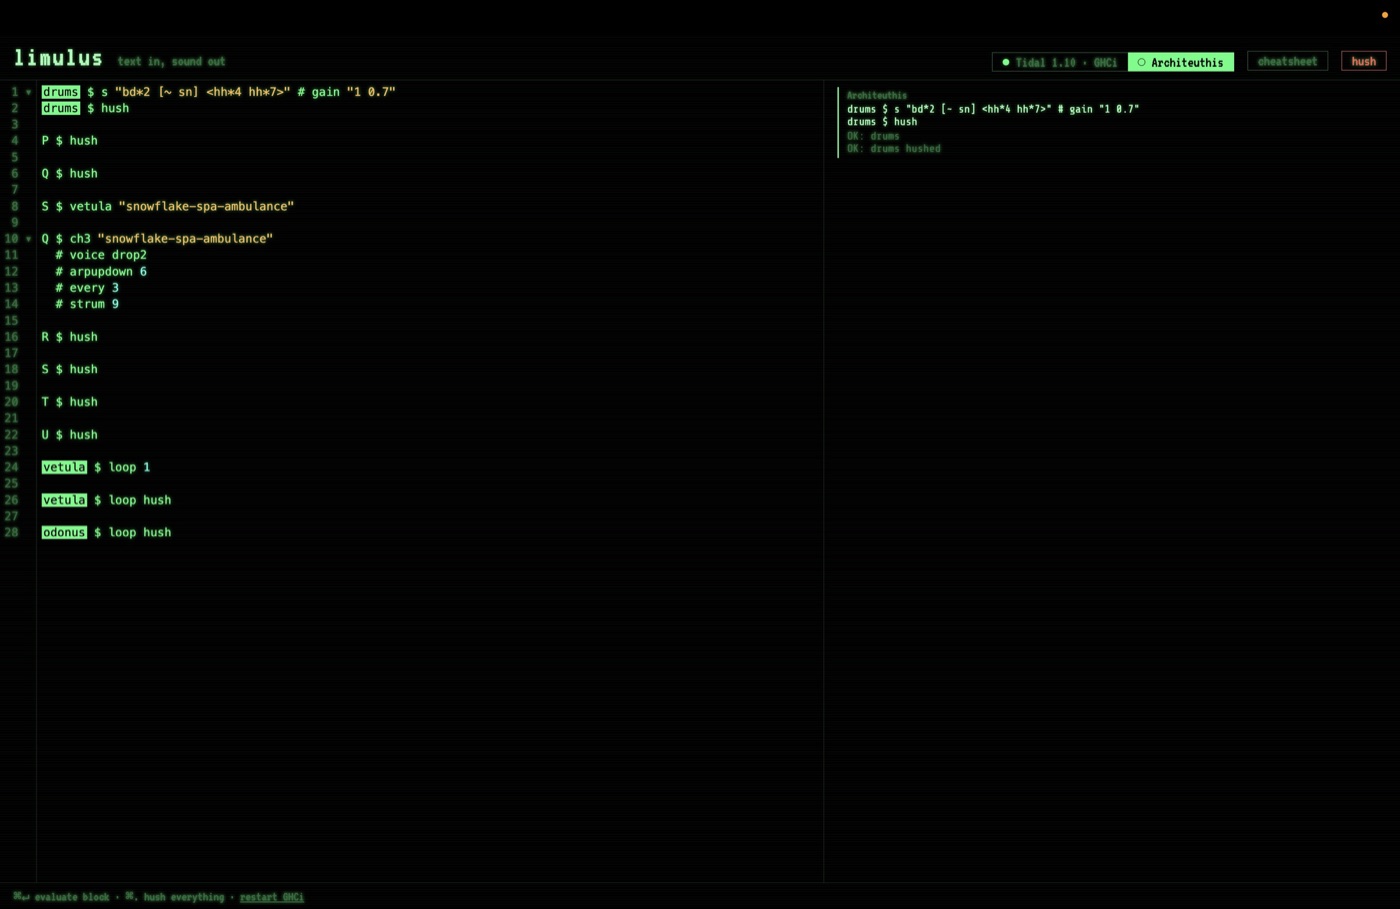Click 'OK: drums hushed' log message
Screen dimensions: 1400x909
tap(893, 149)
